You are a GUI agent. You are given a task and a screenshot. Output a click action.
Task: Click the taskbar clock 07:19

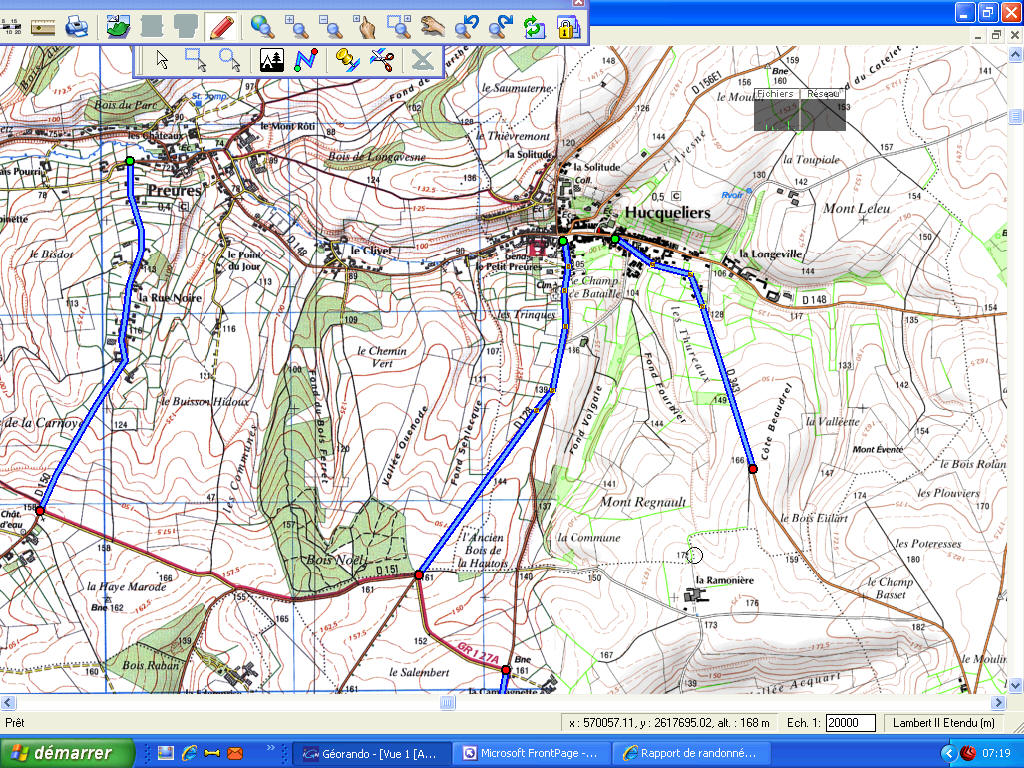[x=997, y=754]
